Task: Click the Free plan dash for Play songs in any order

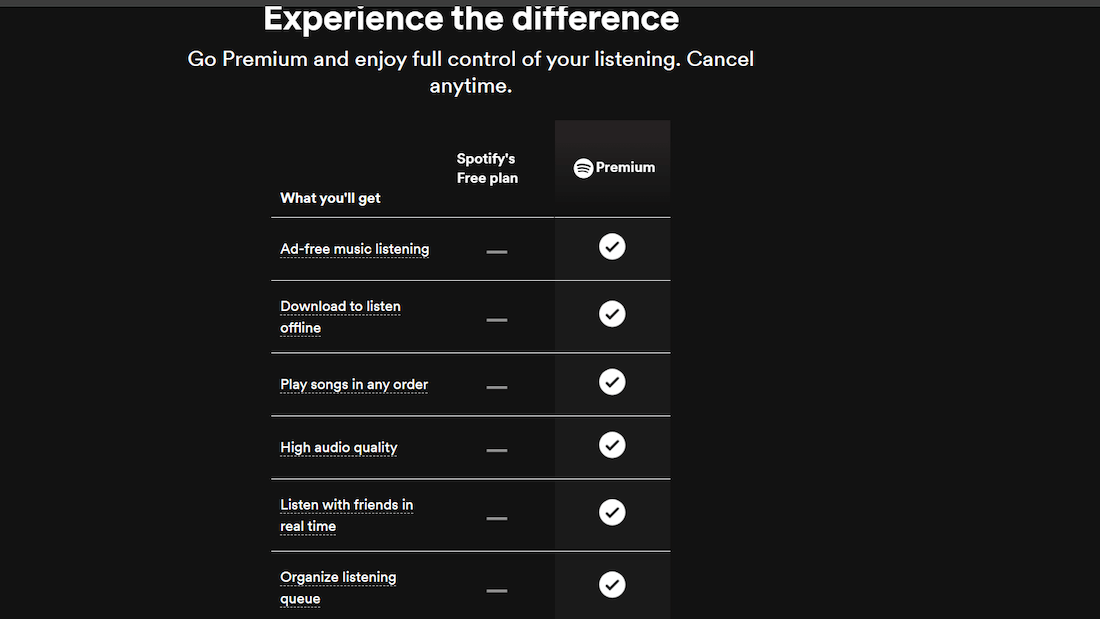Action: pyautogui.click(x=497, y=387)
